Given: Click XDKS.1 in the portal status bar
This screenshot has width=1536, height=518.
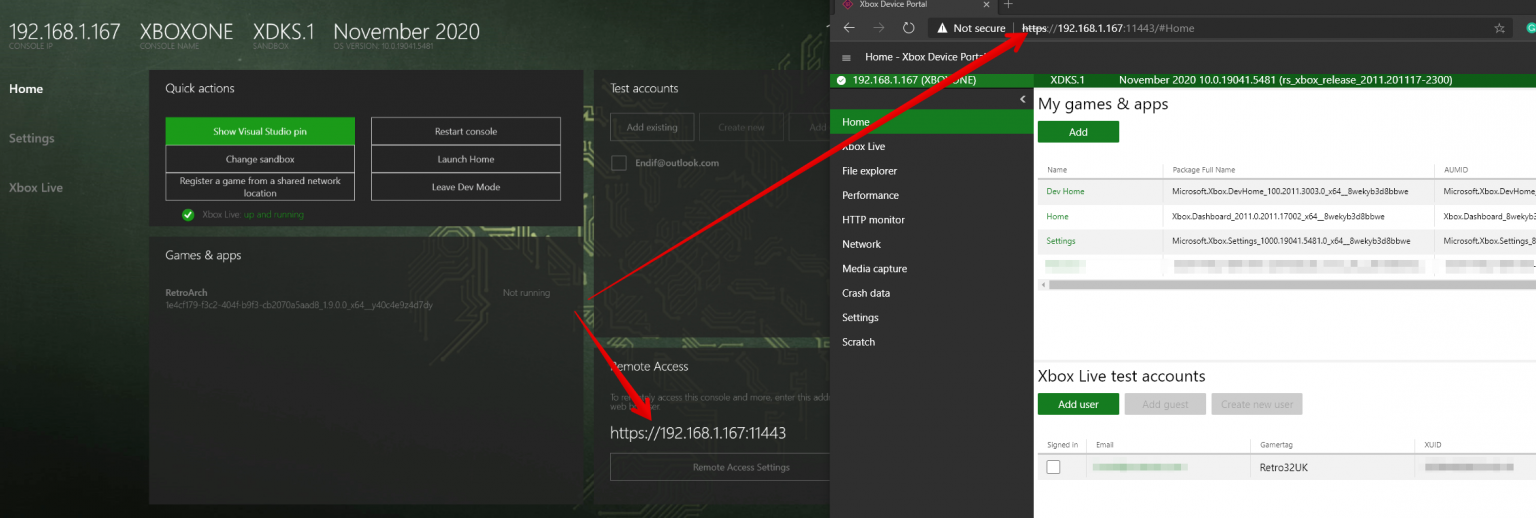Looking at the screenshot, I should click(x=1067, y=80).
